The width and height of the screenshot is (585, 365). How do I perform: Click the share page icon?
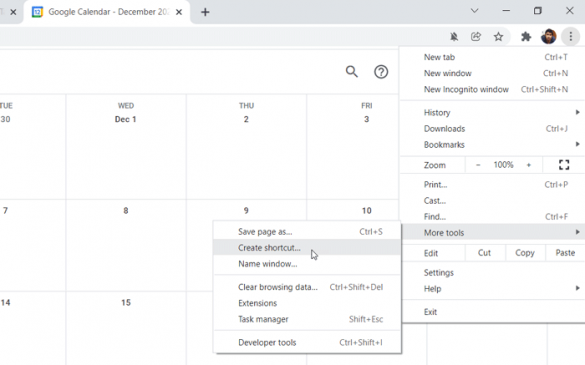(x=476, y=37)
